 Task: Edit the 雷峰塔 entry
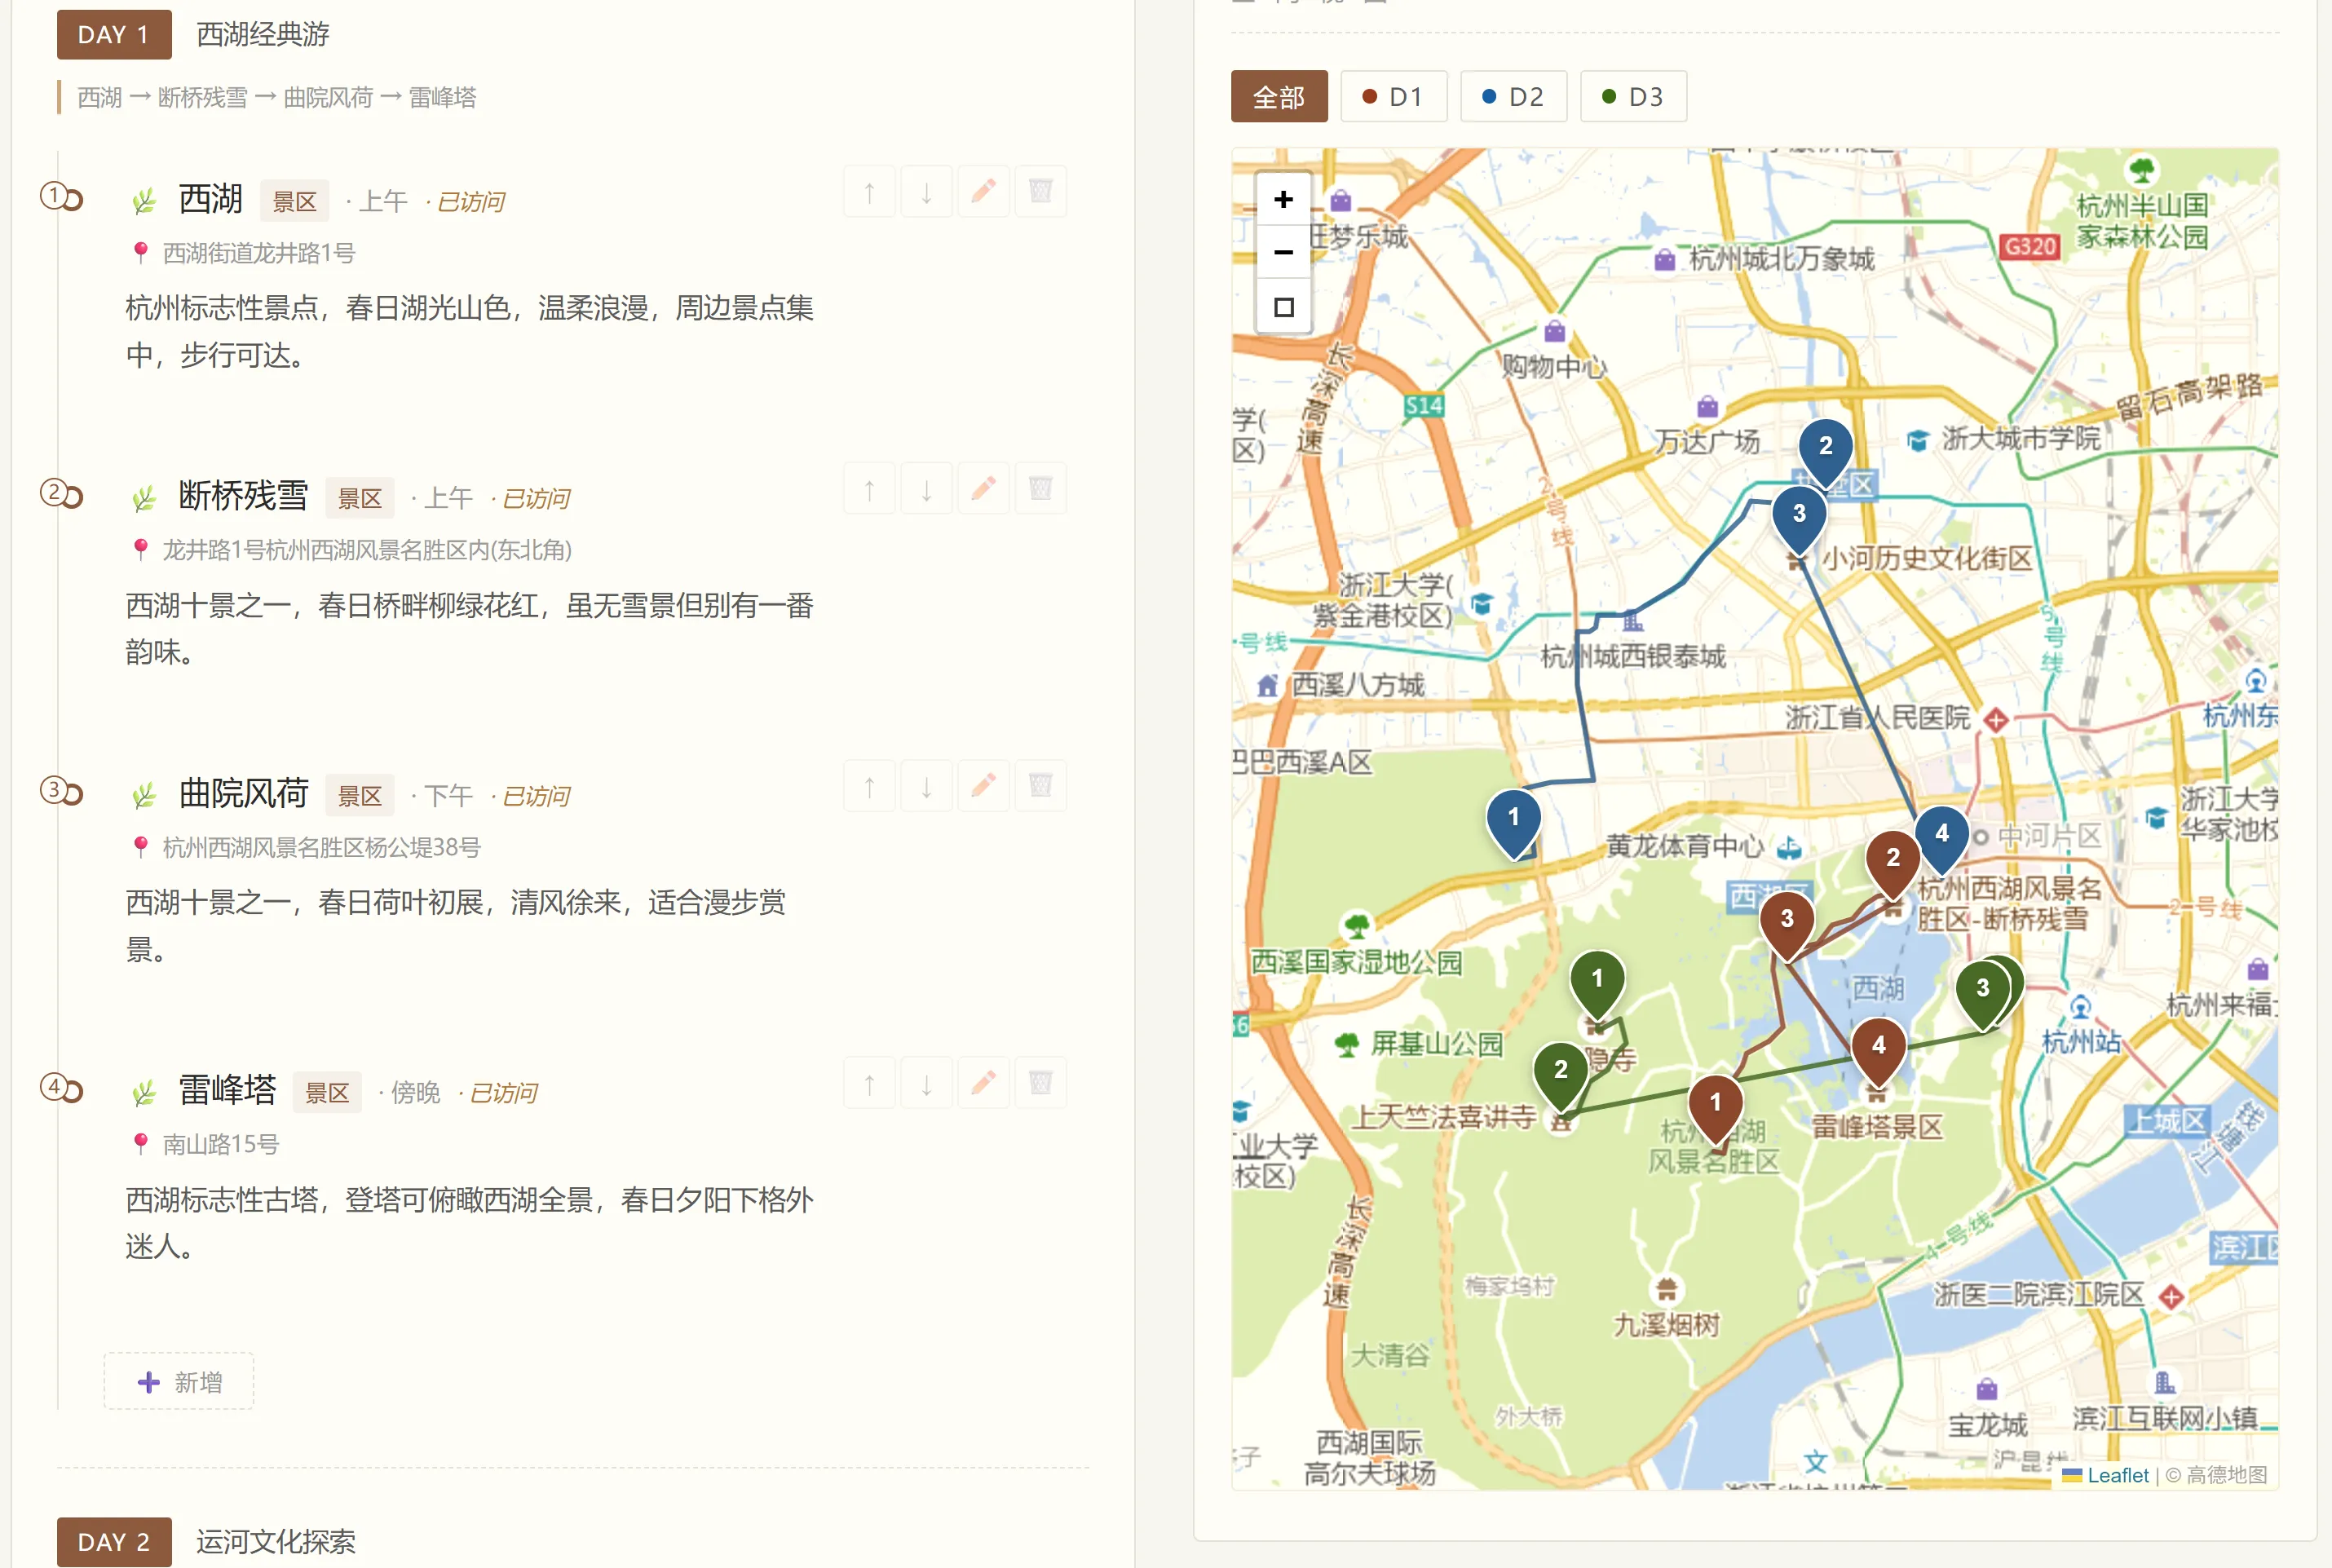pos(983,1083)
